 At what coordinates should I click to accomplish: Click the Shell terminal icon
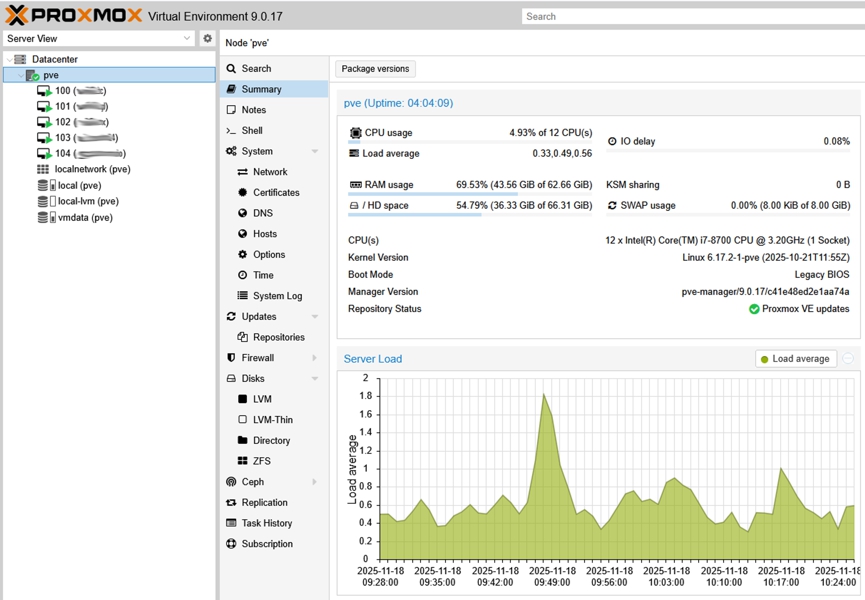click(231, 131)
